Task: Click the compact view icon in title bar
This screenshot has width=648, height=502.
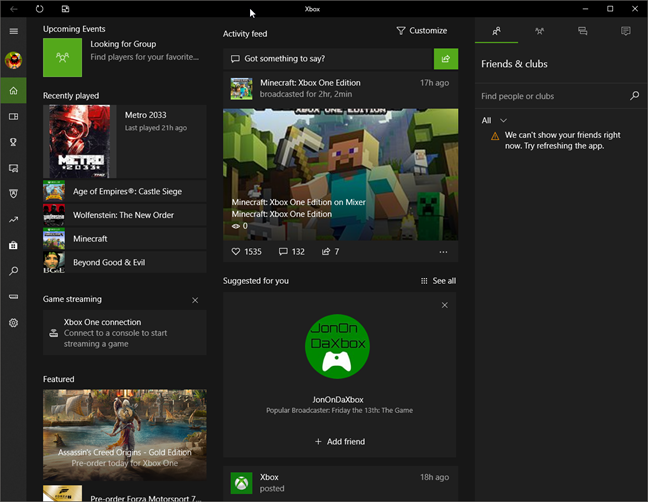Action: coord(65,9)
